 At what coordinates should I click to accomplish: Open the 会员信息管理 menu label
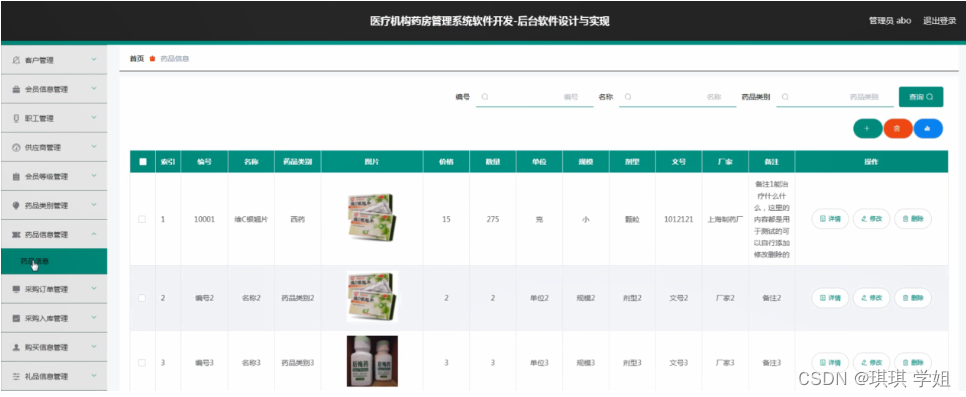click(x=46, y=89)
